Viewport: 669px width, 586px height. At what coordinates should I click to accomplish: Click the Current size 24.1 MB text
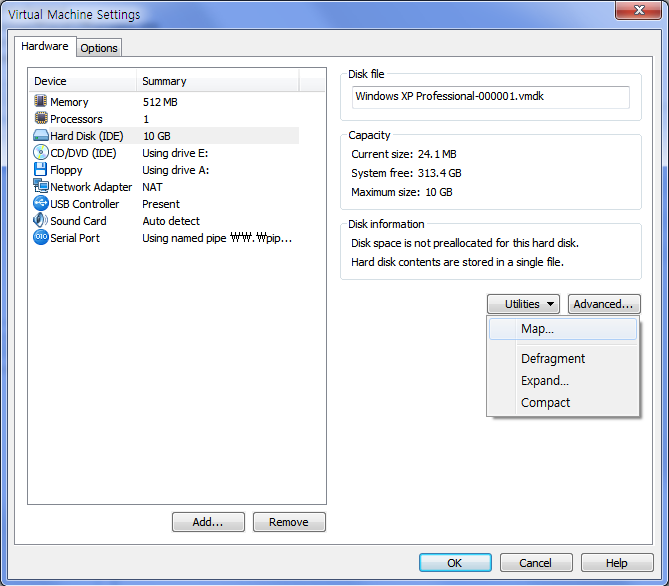coord(404,154)
